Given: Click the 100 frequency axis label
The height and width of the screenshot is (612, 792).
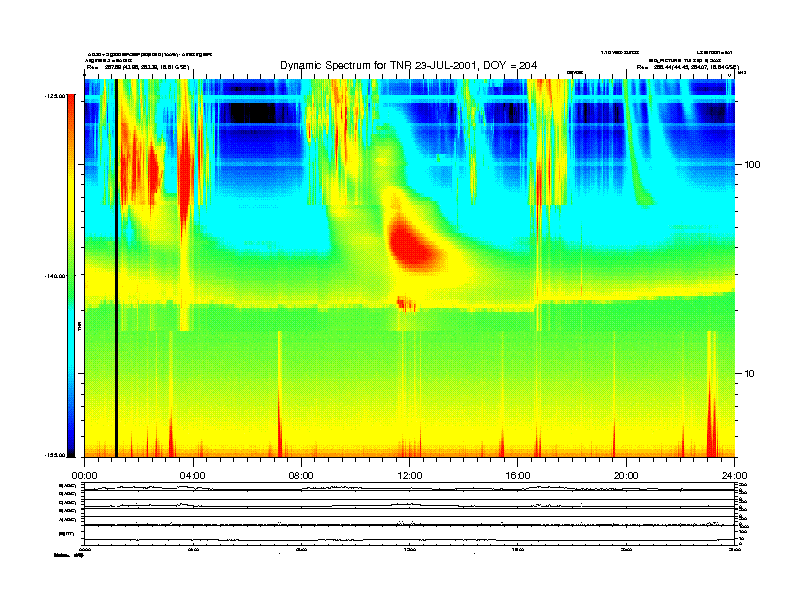Looking at the screenshot, I should (x=752, y=165).
